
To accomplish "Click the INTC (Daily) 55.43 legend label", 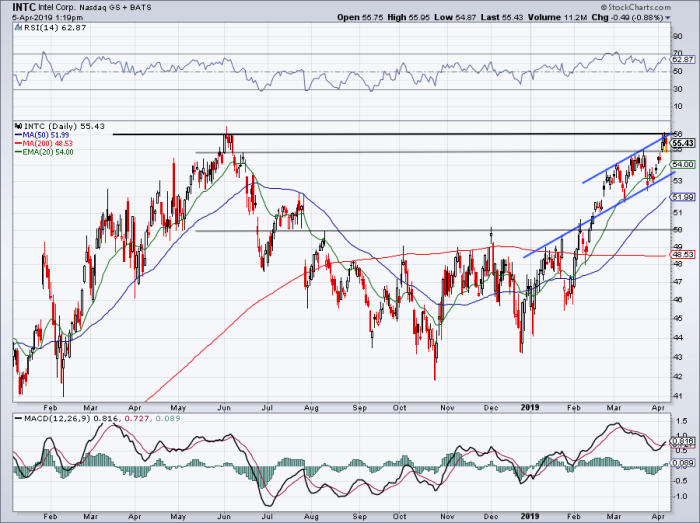I will coord(64,126).
